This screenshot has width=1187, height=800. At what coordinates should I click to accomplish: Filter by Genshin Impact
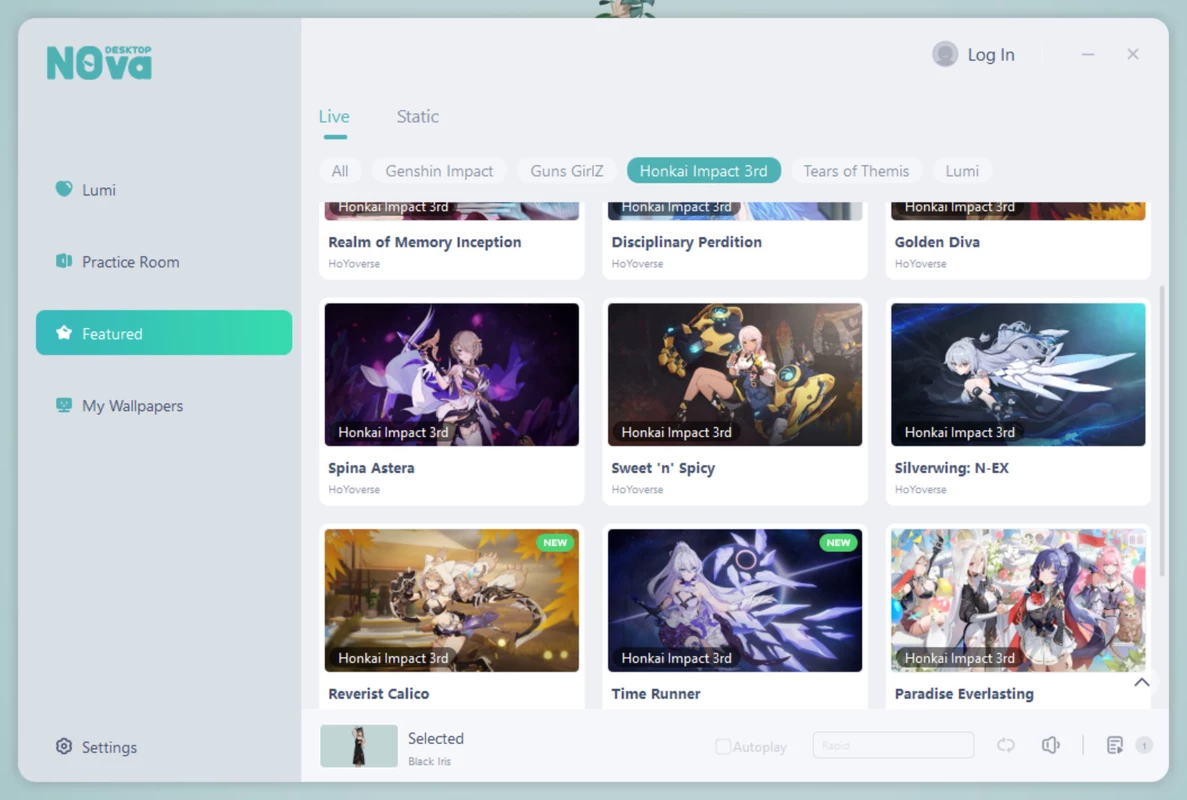[x=439, y=171]
